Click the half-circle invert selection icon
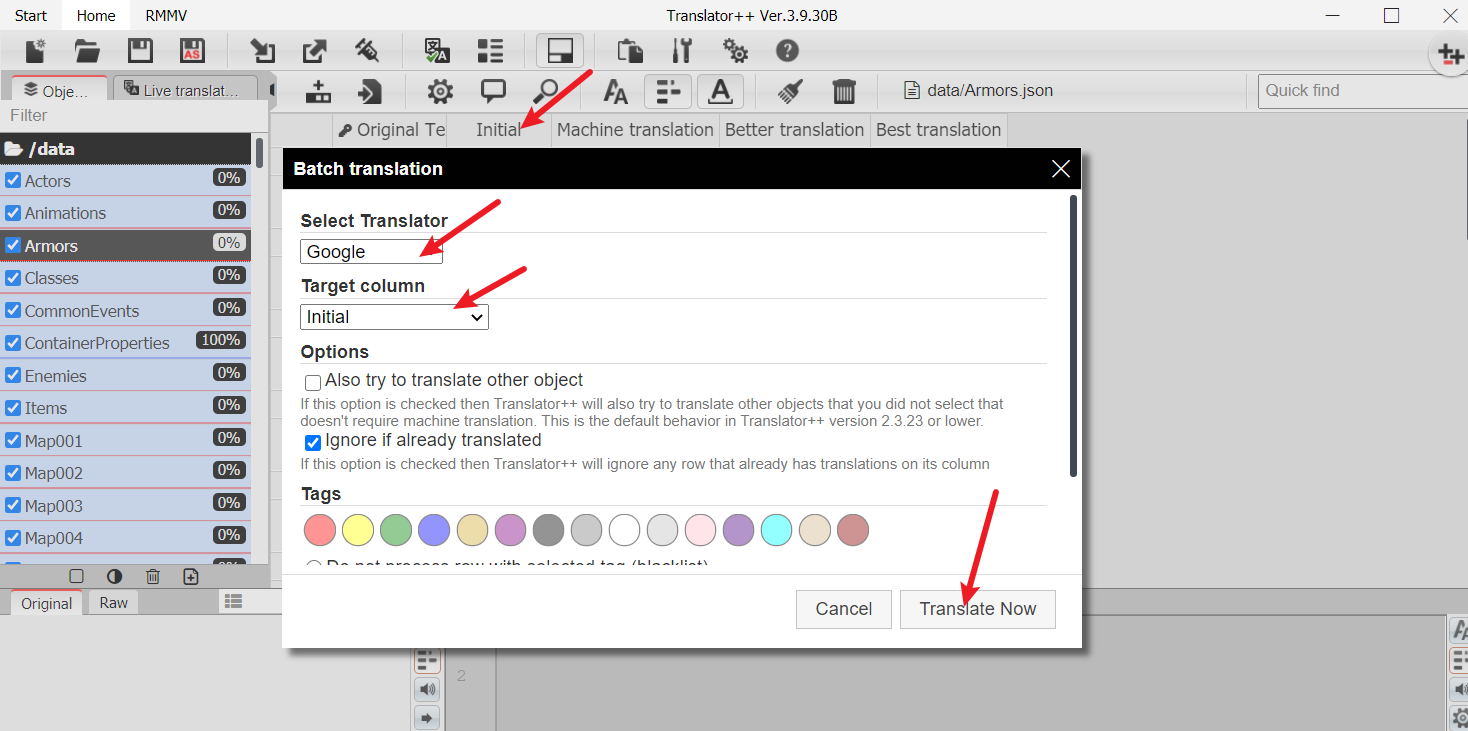 coord(114,576)
